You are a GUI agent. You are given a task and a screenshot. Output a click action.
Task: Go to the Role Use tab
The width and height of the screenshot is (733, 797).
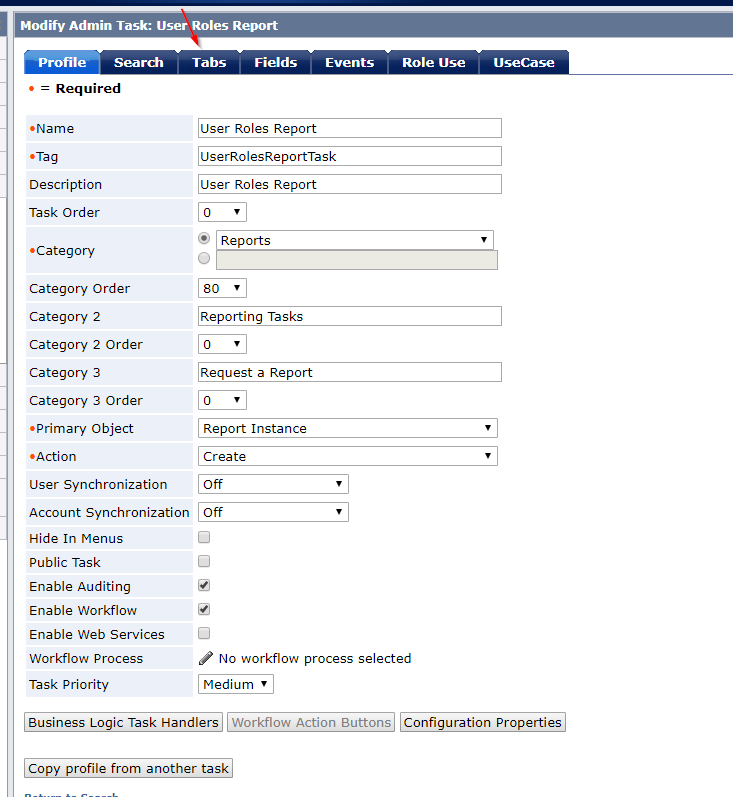(433, 62)
